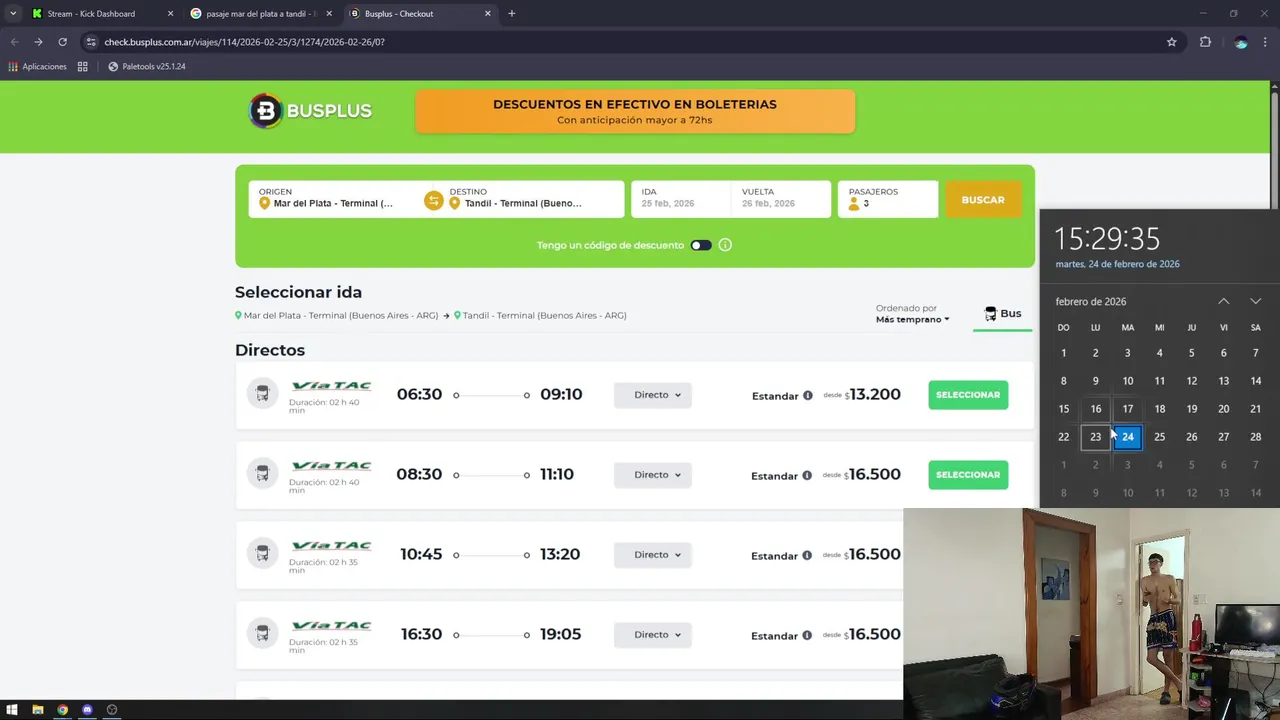The height and width of the screenshot is (720, 1280).
Task: Expand Directo dropdown on 10:45 trip
Action: point(653,555)
